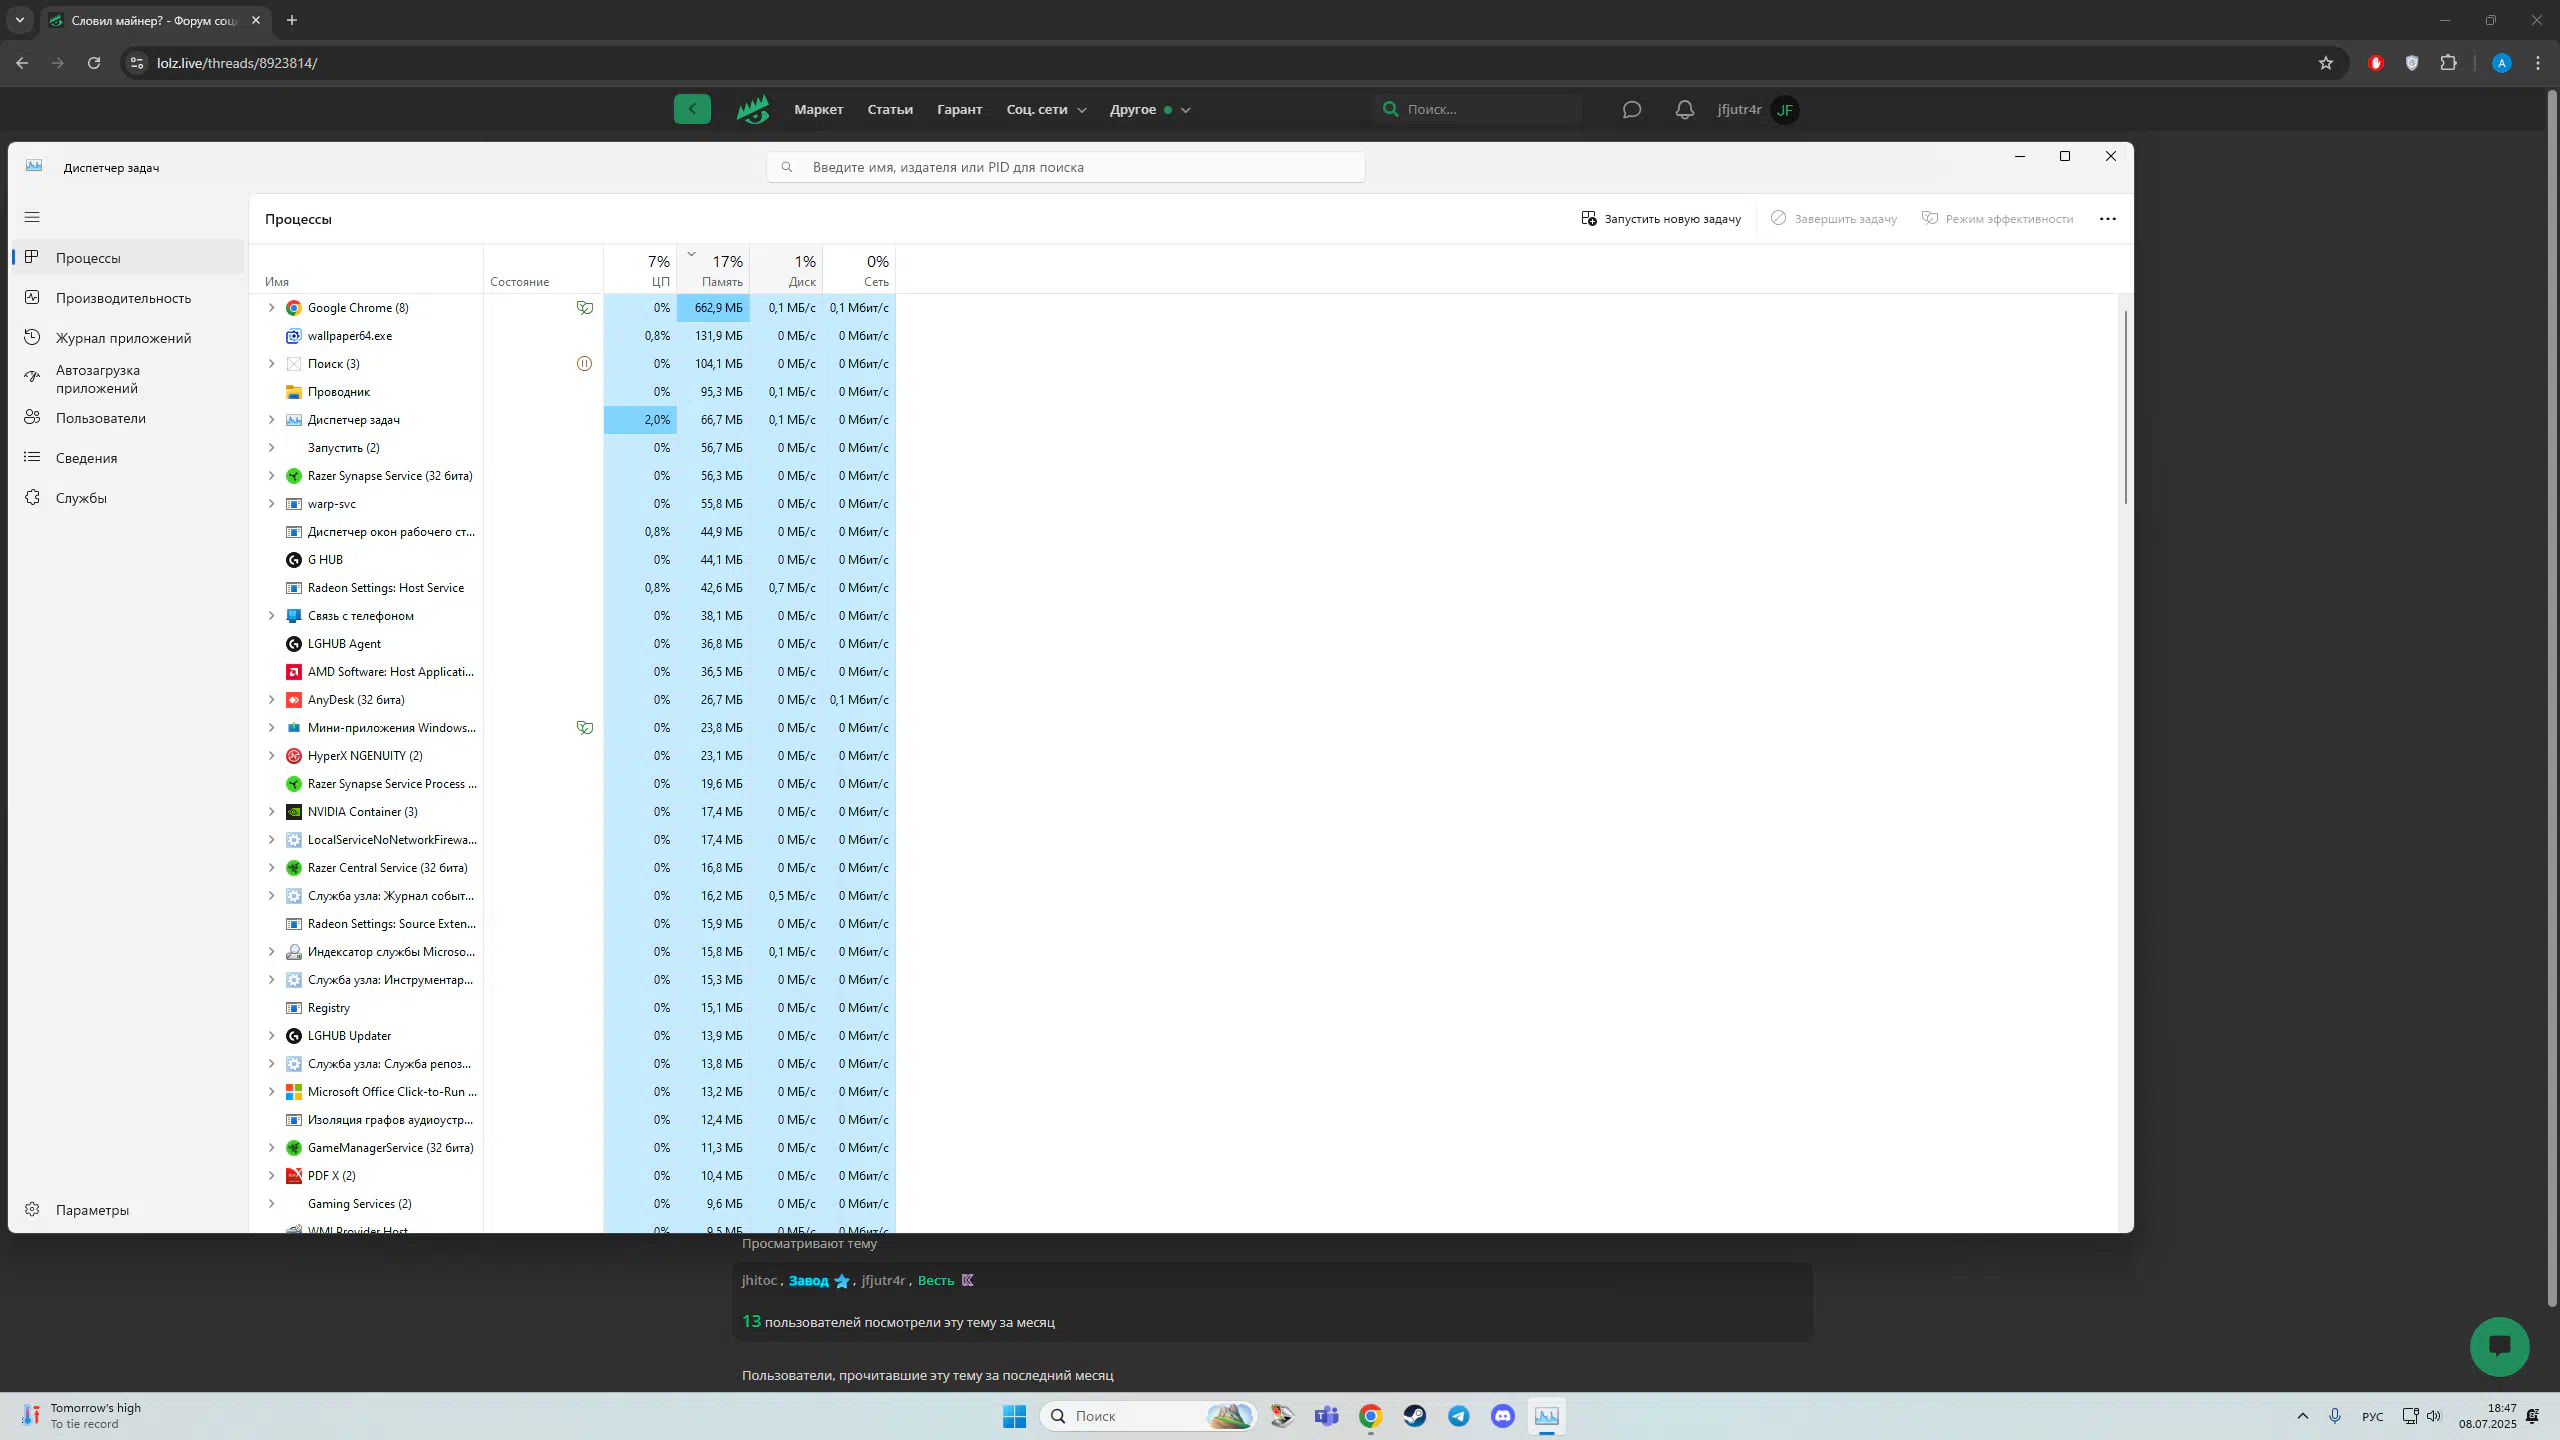Open Task Manager Settings gear icon
The width and height of the screenshot is (2560, 1440).
32,1209
